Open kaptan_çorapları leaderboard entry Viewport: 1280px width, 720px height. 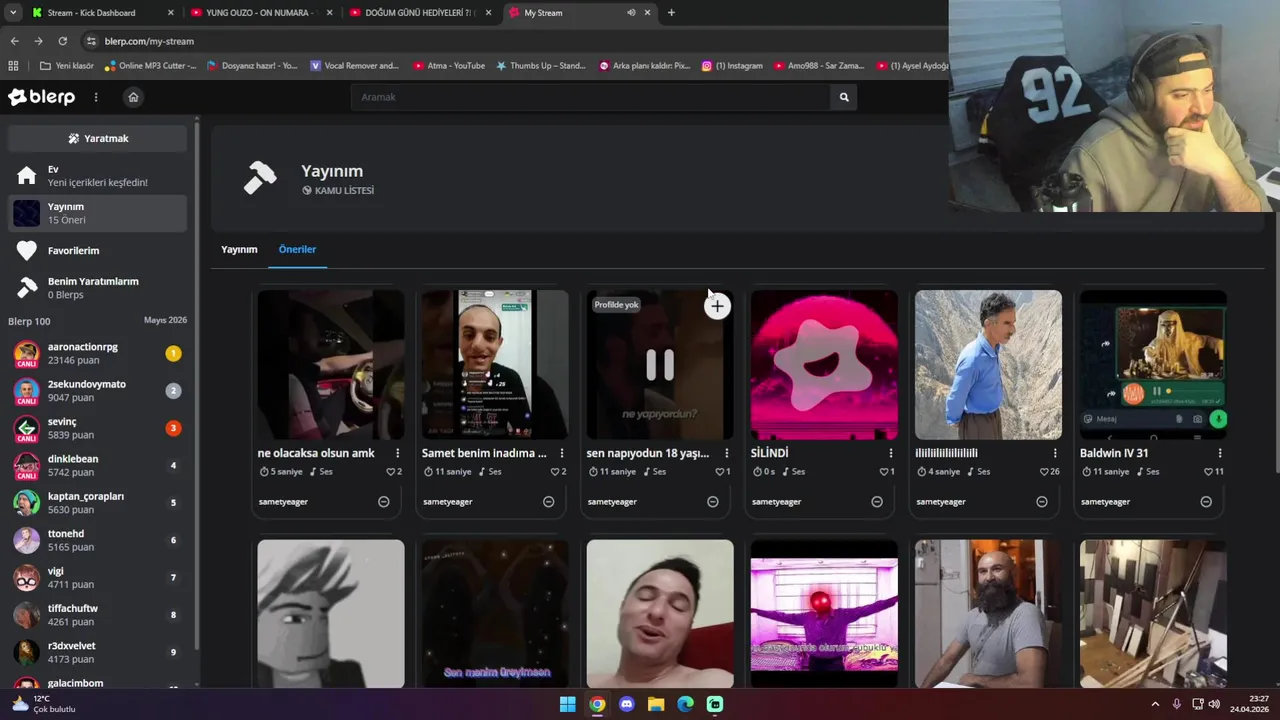(x=97, y=503)
